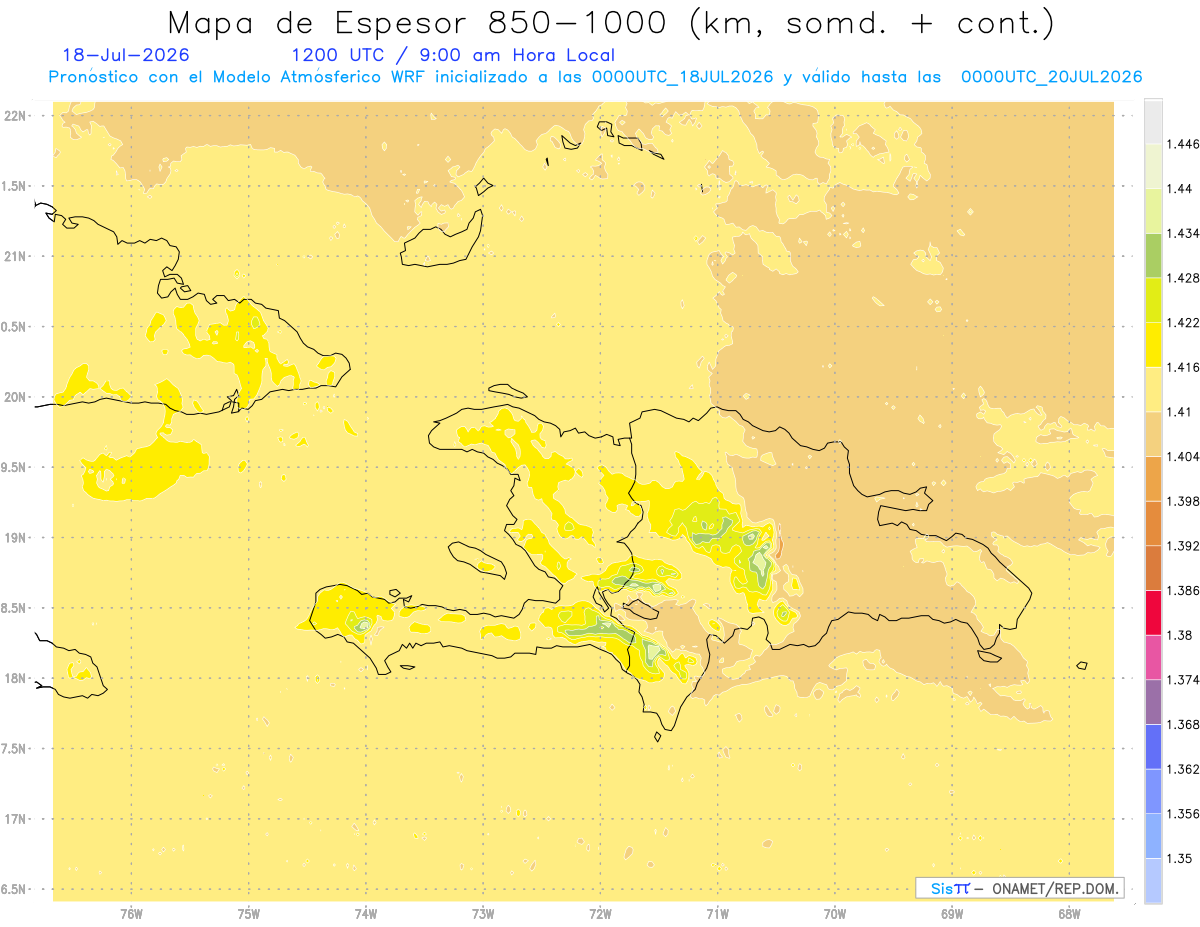
Task: Click the colorbar value '1.434'
Action: pos(1182,233)
